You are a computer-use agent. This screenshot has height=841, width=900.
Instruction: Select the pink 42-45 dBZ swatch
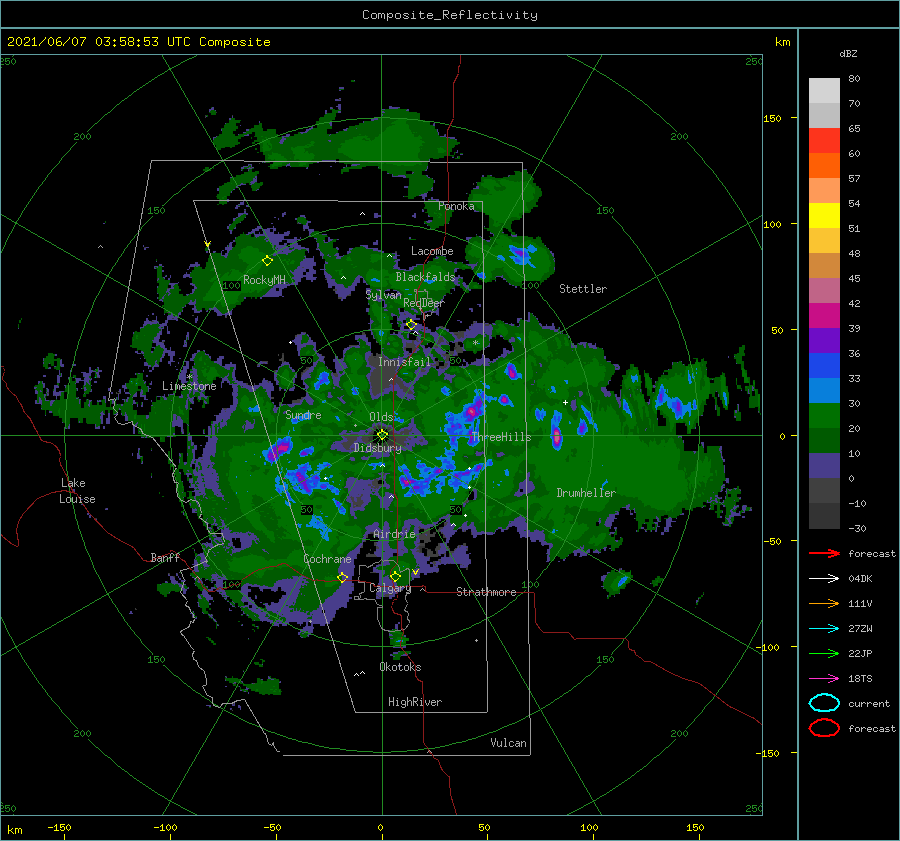pos(824,290)
